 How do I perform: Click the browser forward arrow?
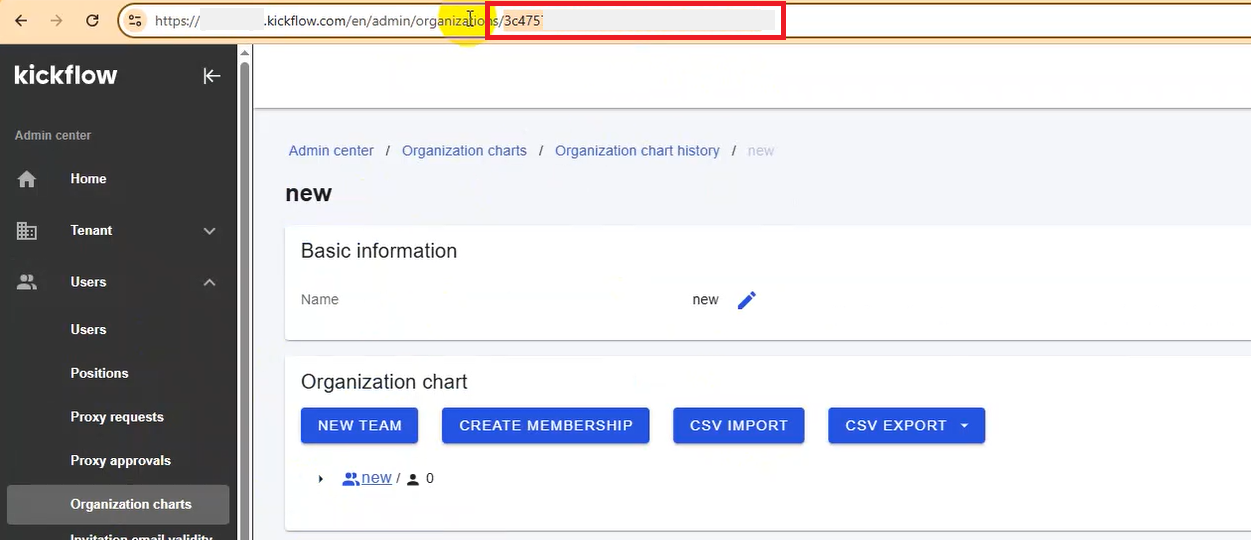[x=56, y=20]
